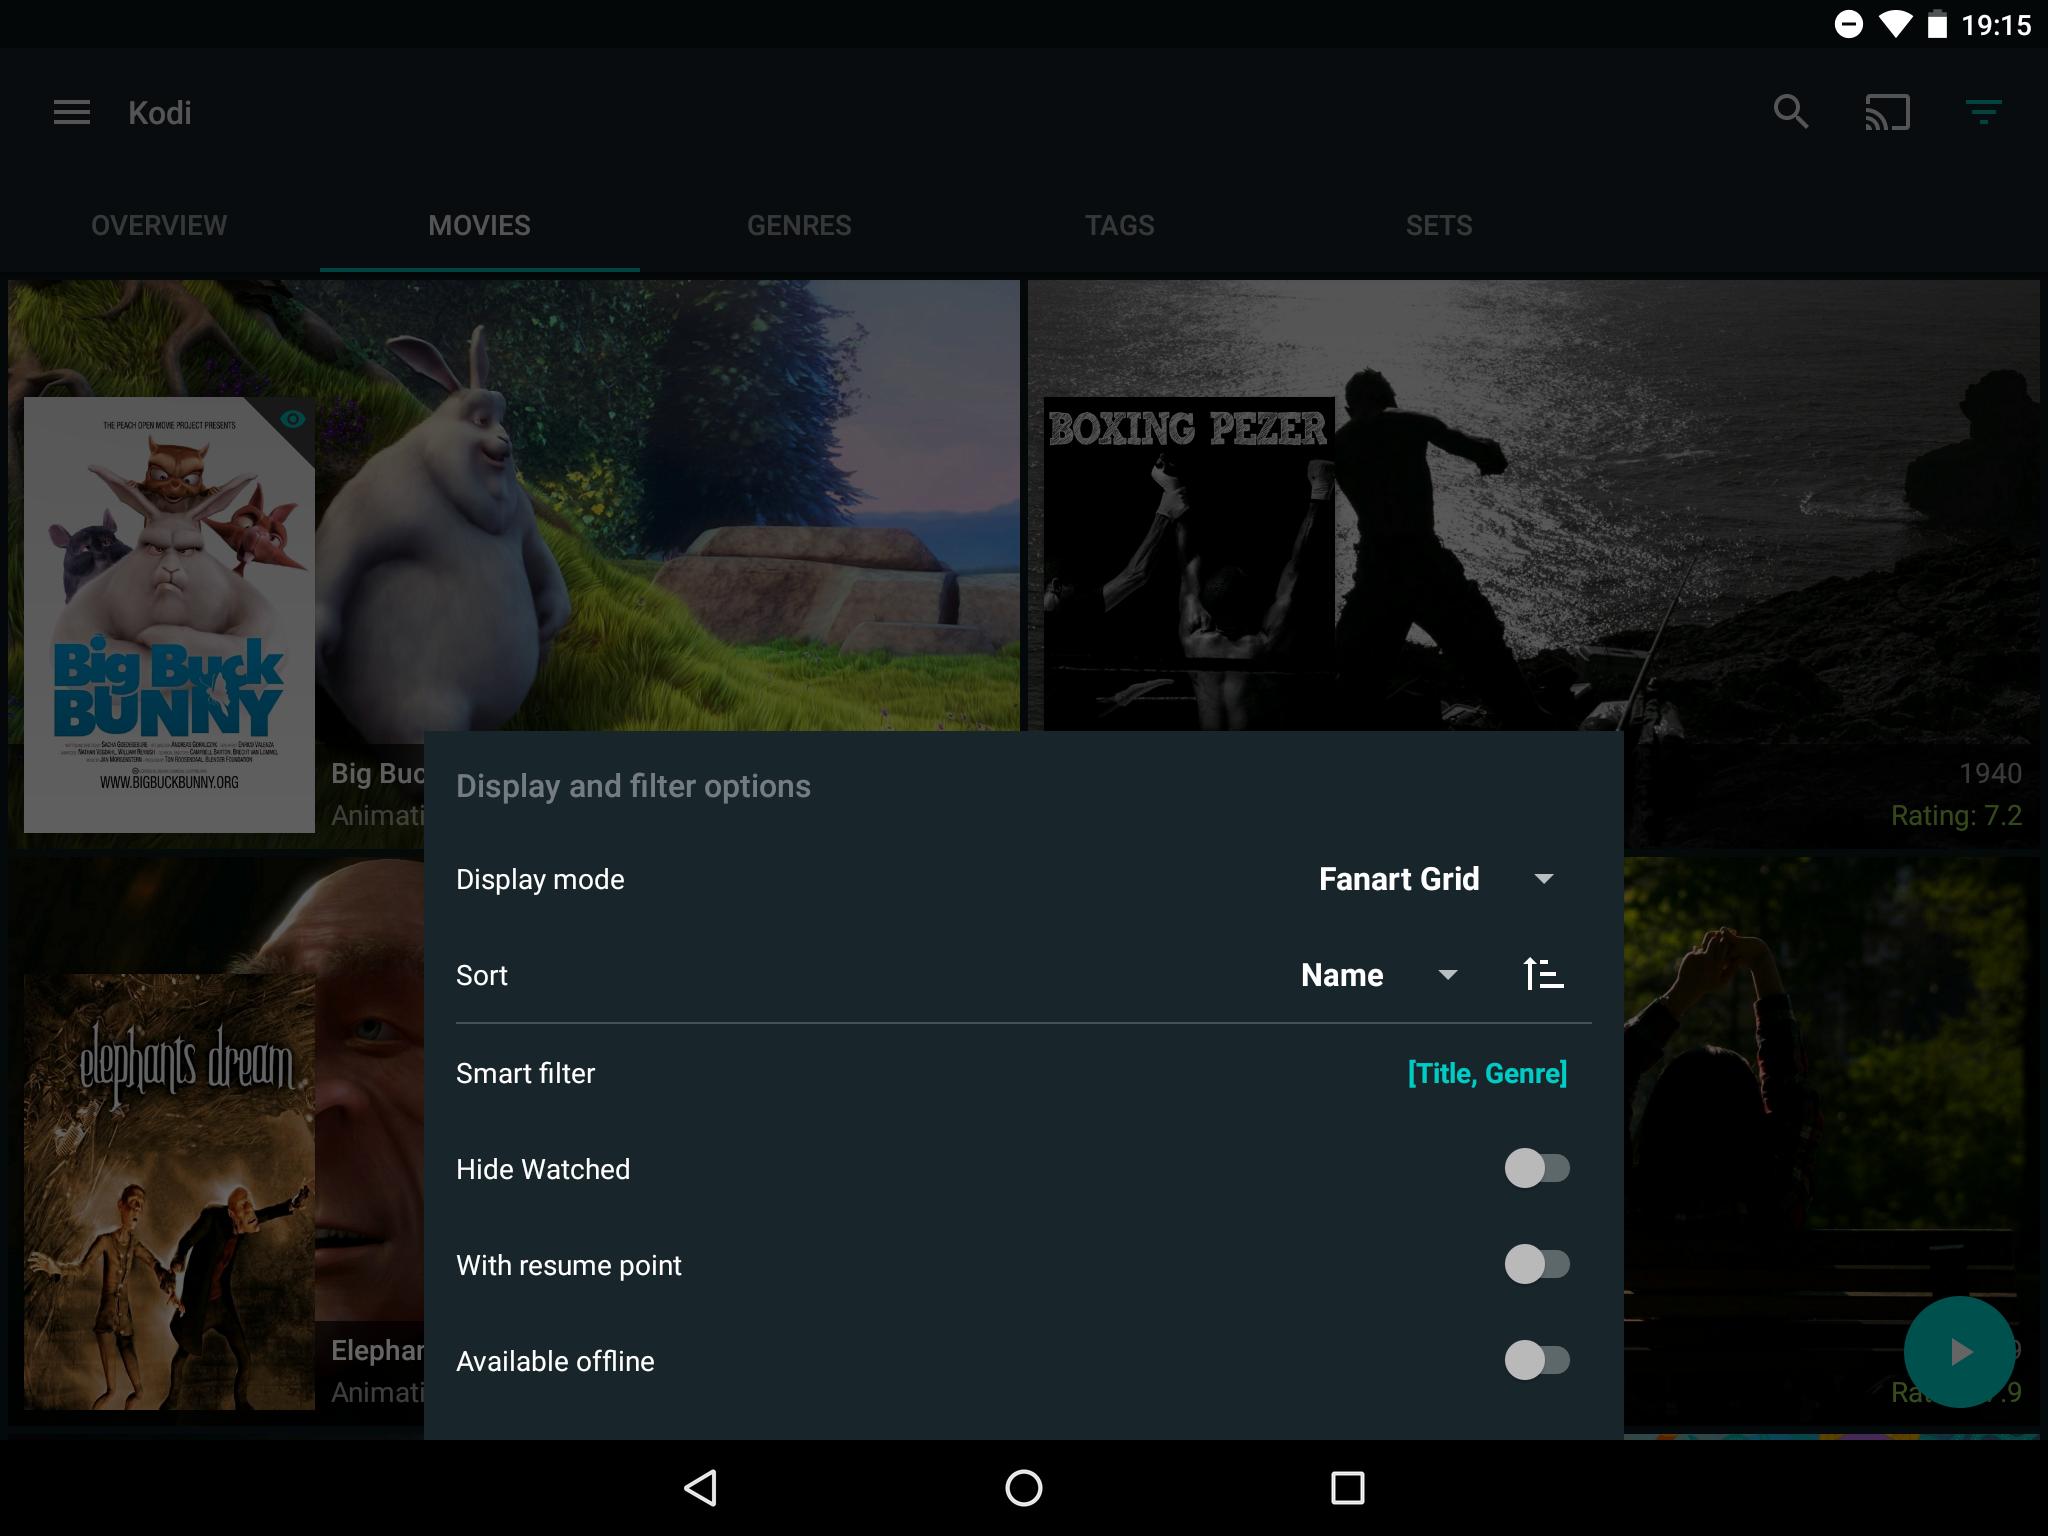Open Boxing Pezer movie poster
Screen dimensions: 2048x1536
click(1189, 564)
